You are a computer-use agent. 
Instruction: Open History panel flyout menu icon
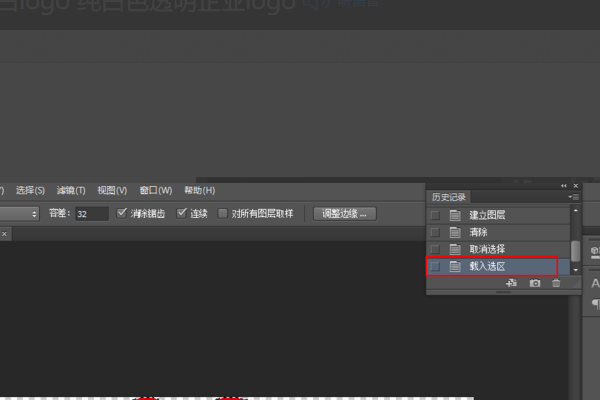573,197
